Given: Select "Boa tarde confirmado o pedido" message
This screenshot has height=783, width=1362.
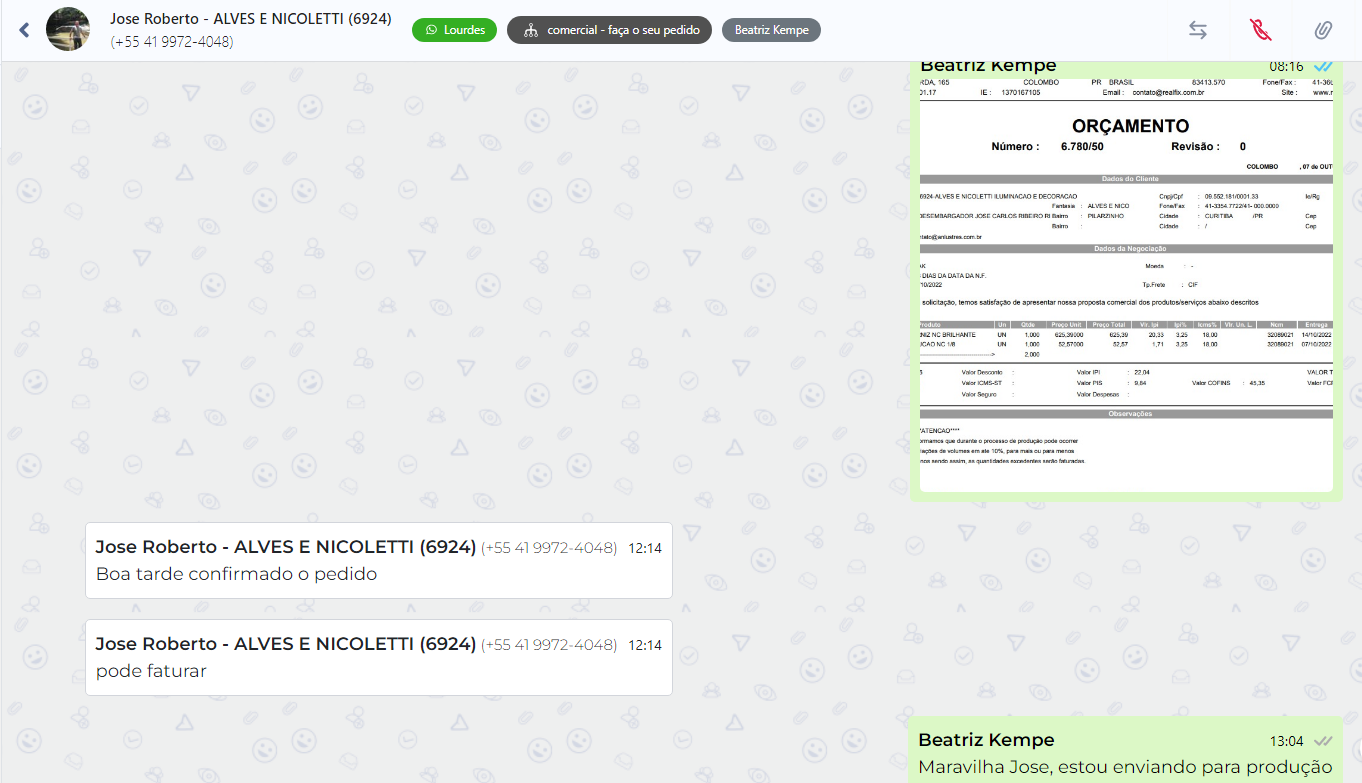Looking at the screenshot, I should click(x=236, y=574).
